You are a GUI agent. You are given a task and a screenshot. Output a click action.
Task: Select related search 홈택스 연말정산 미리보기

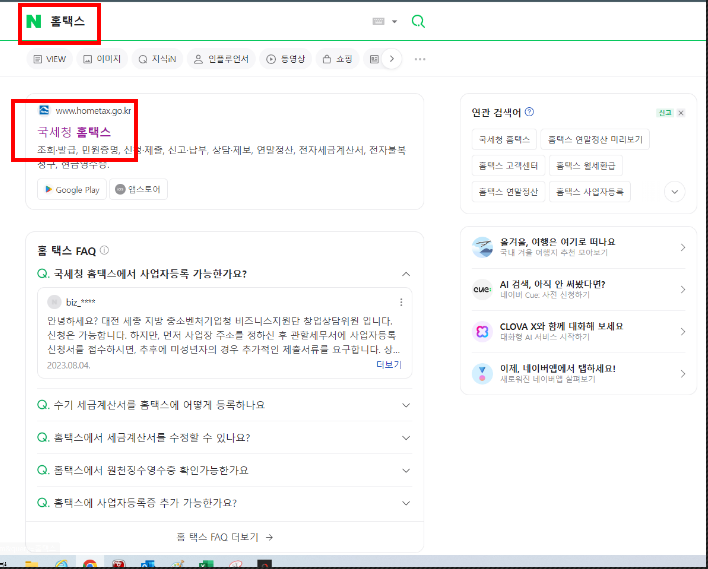[595, 140]
